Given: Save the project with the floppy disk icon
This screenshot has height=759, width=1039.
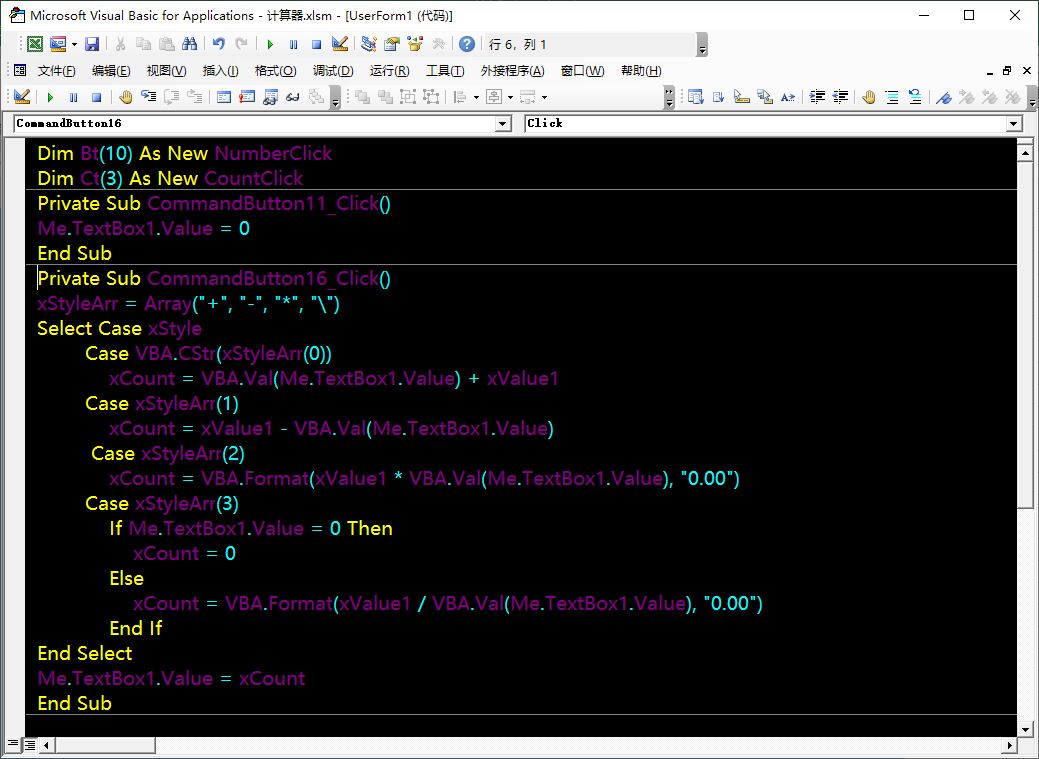Looking at the screenshot, I should [92, 44].
